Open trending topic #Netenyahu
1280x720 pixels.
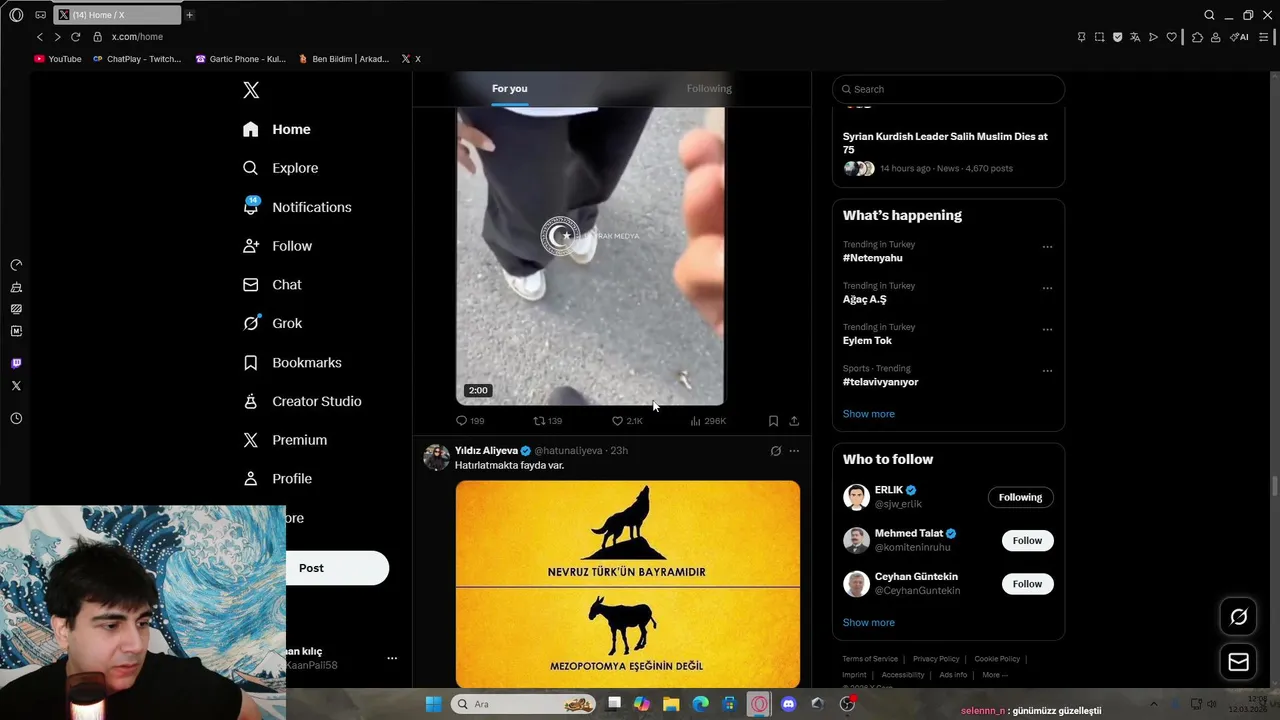(872, 258)
